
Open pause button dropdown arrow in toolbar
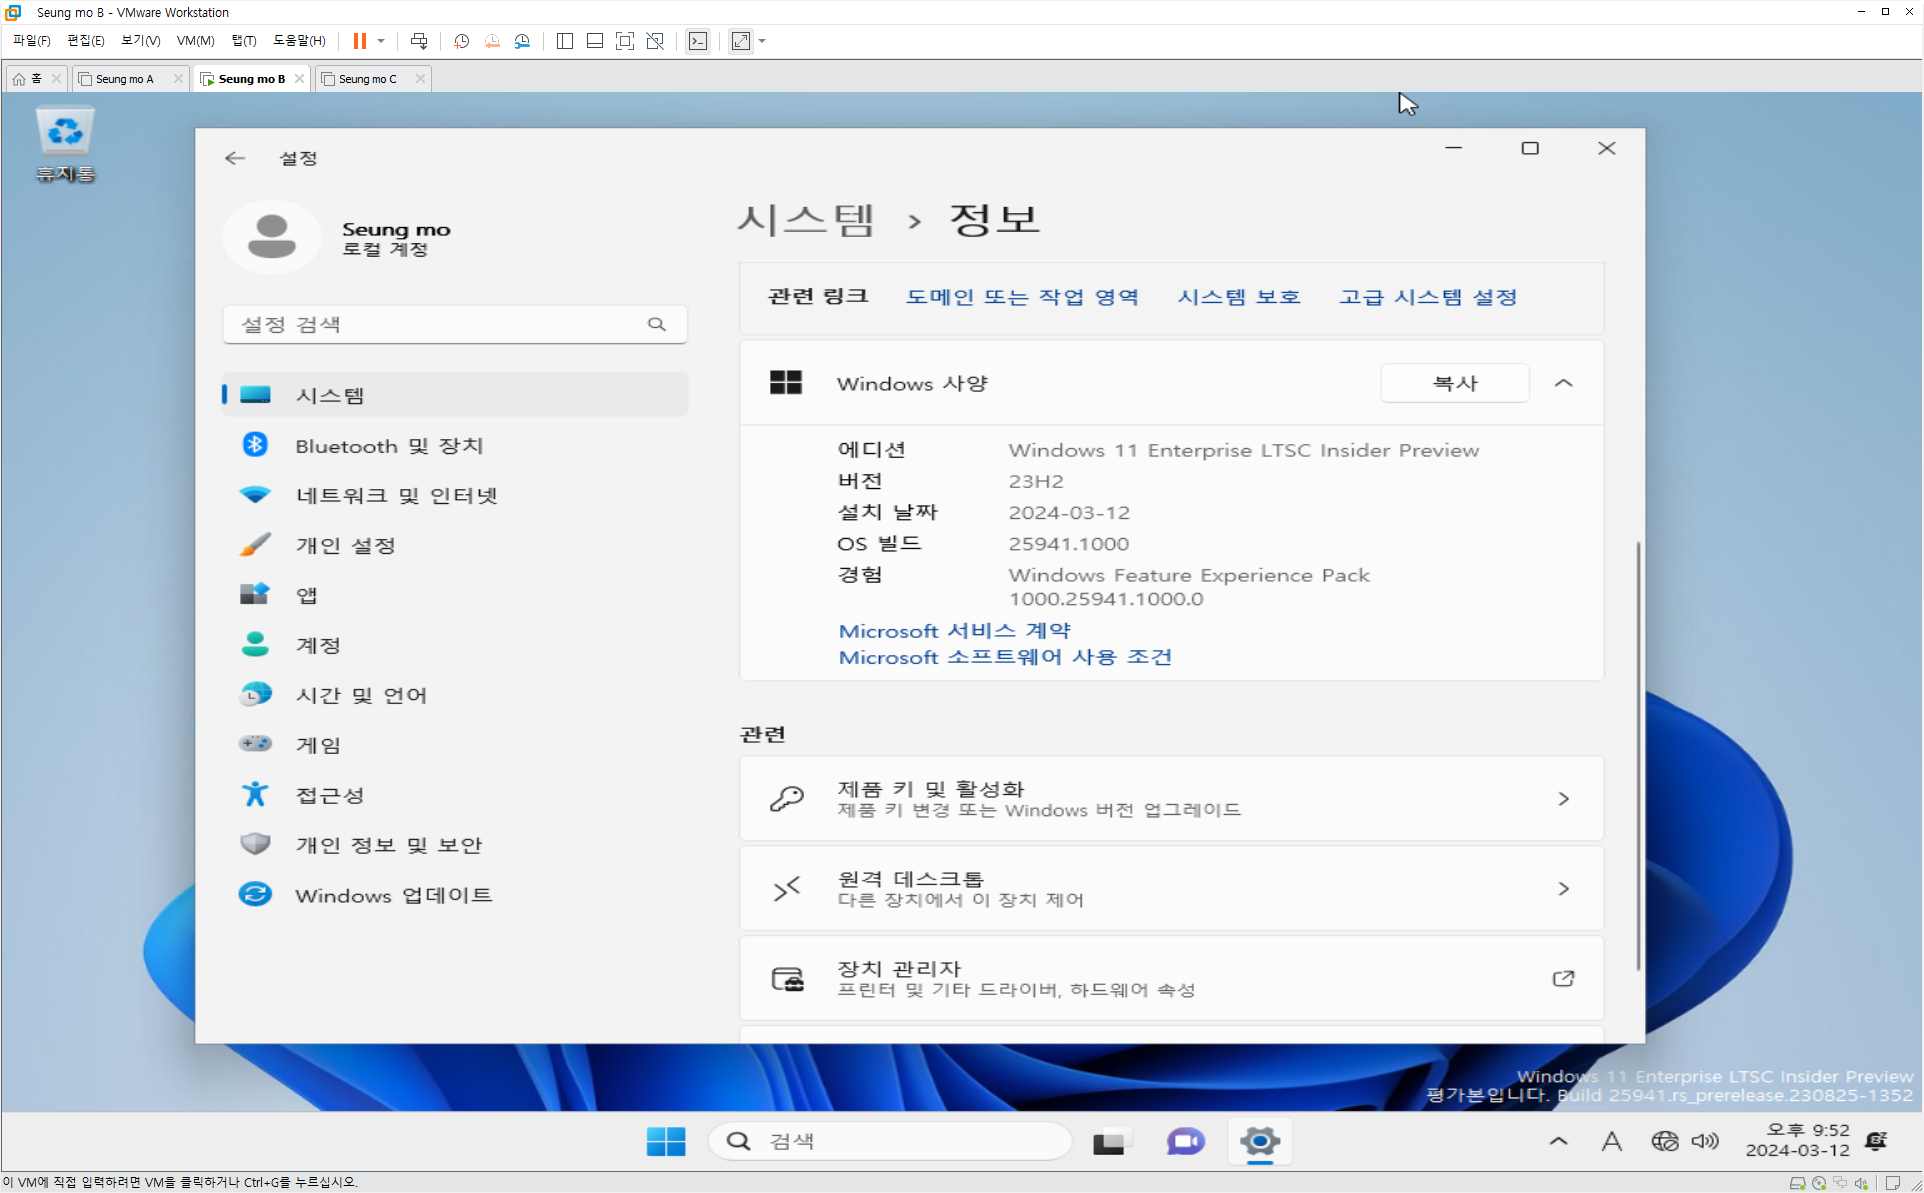(x=381, y=41)
